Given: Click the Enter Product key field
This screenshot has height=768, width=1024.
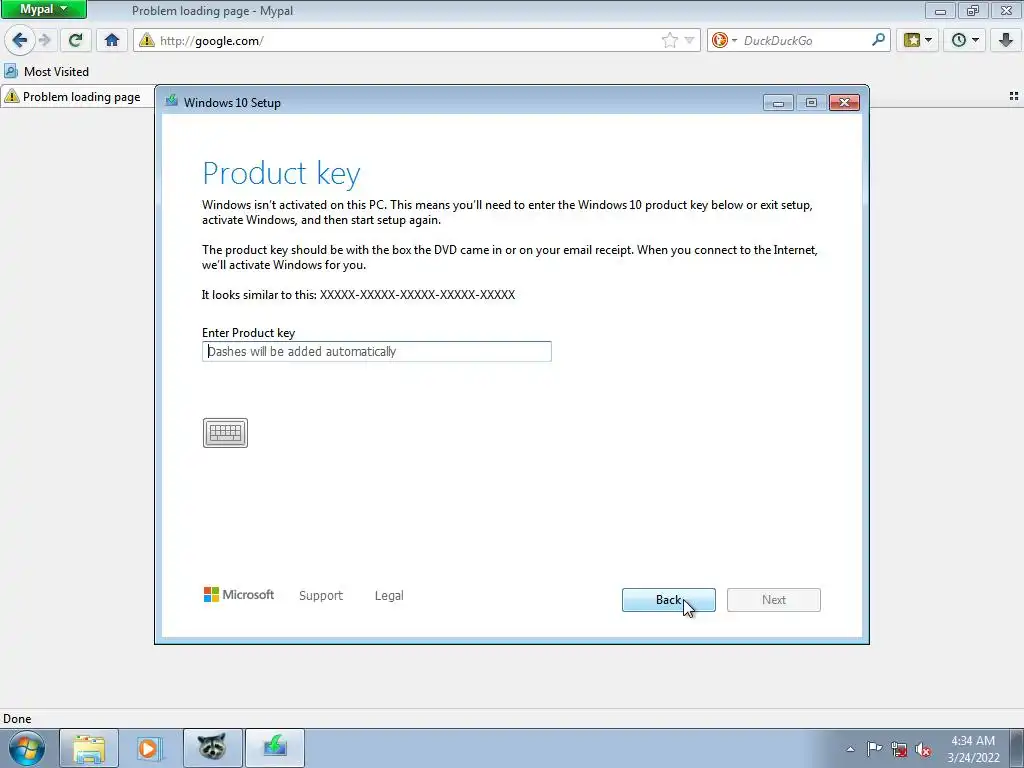Looking at the screenshot, I should click(x=377, y=351).
